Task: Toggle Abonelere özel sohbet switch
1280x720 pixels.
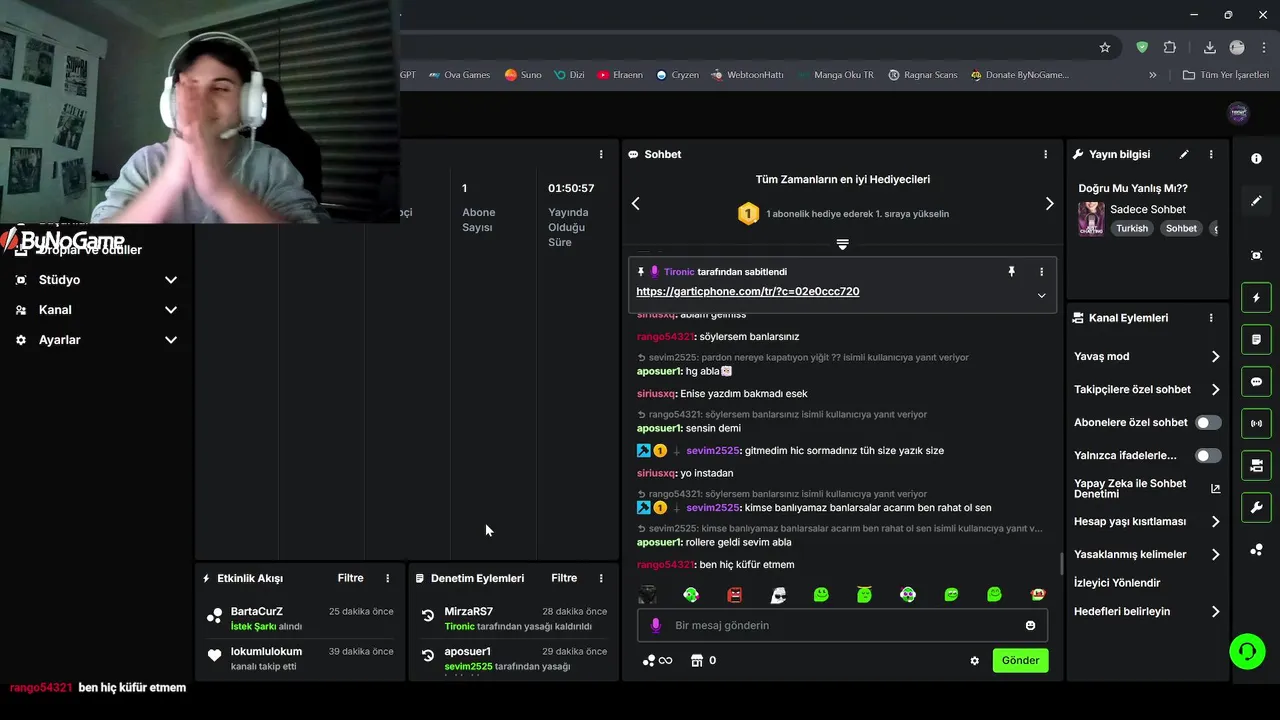Action: (1208, 422)
